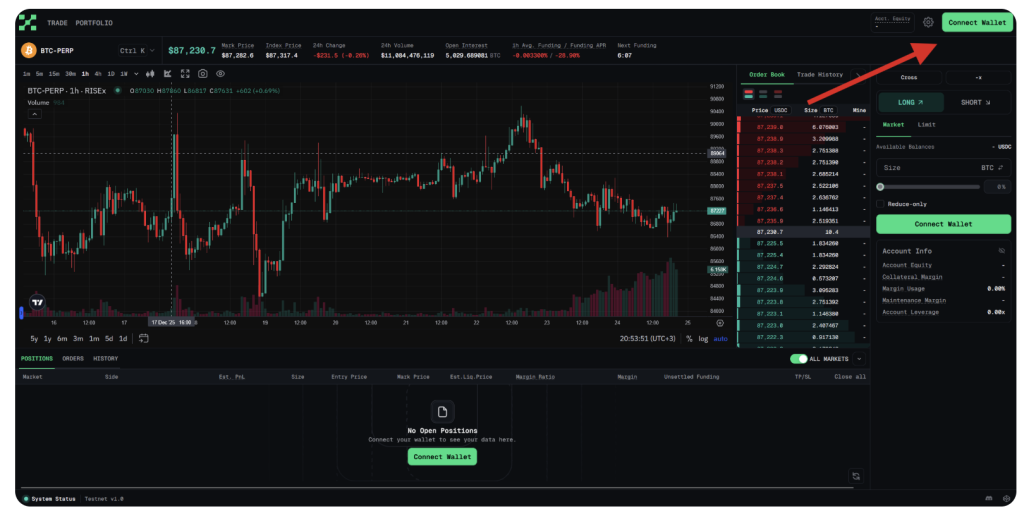Show only asks in order book
Image resolution: width=1024 pixels, height=516 pixels.
pyautogui.click(x=776, y=94)
